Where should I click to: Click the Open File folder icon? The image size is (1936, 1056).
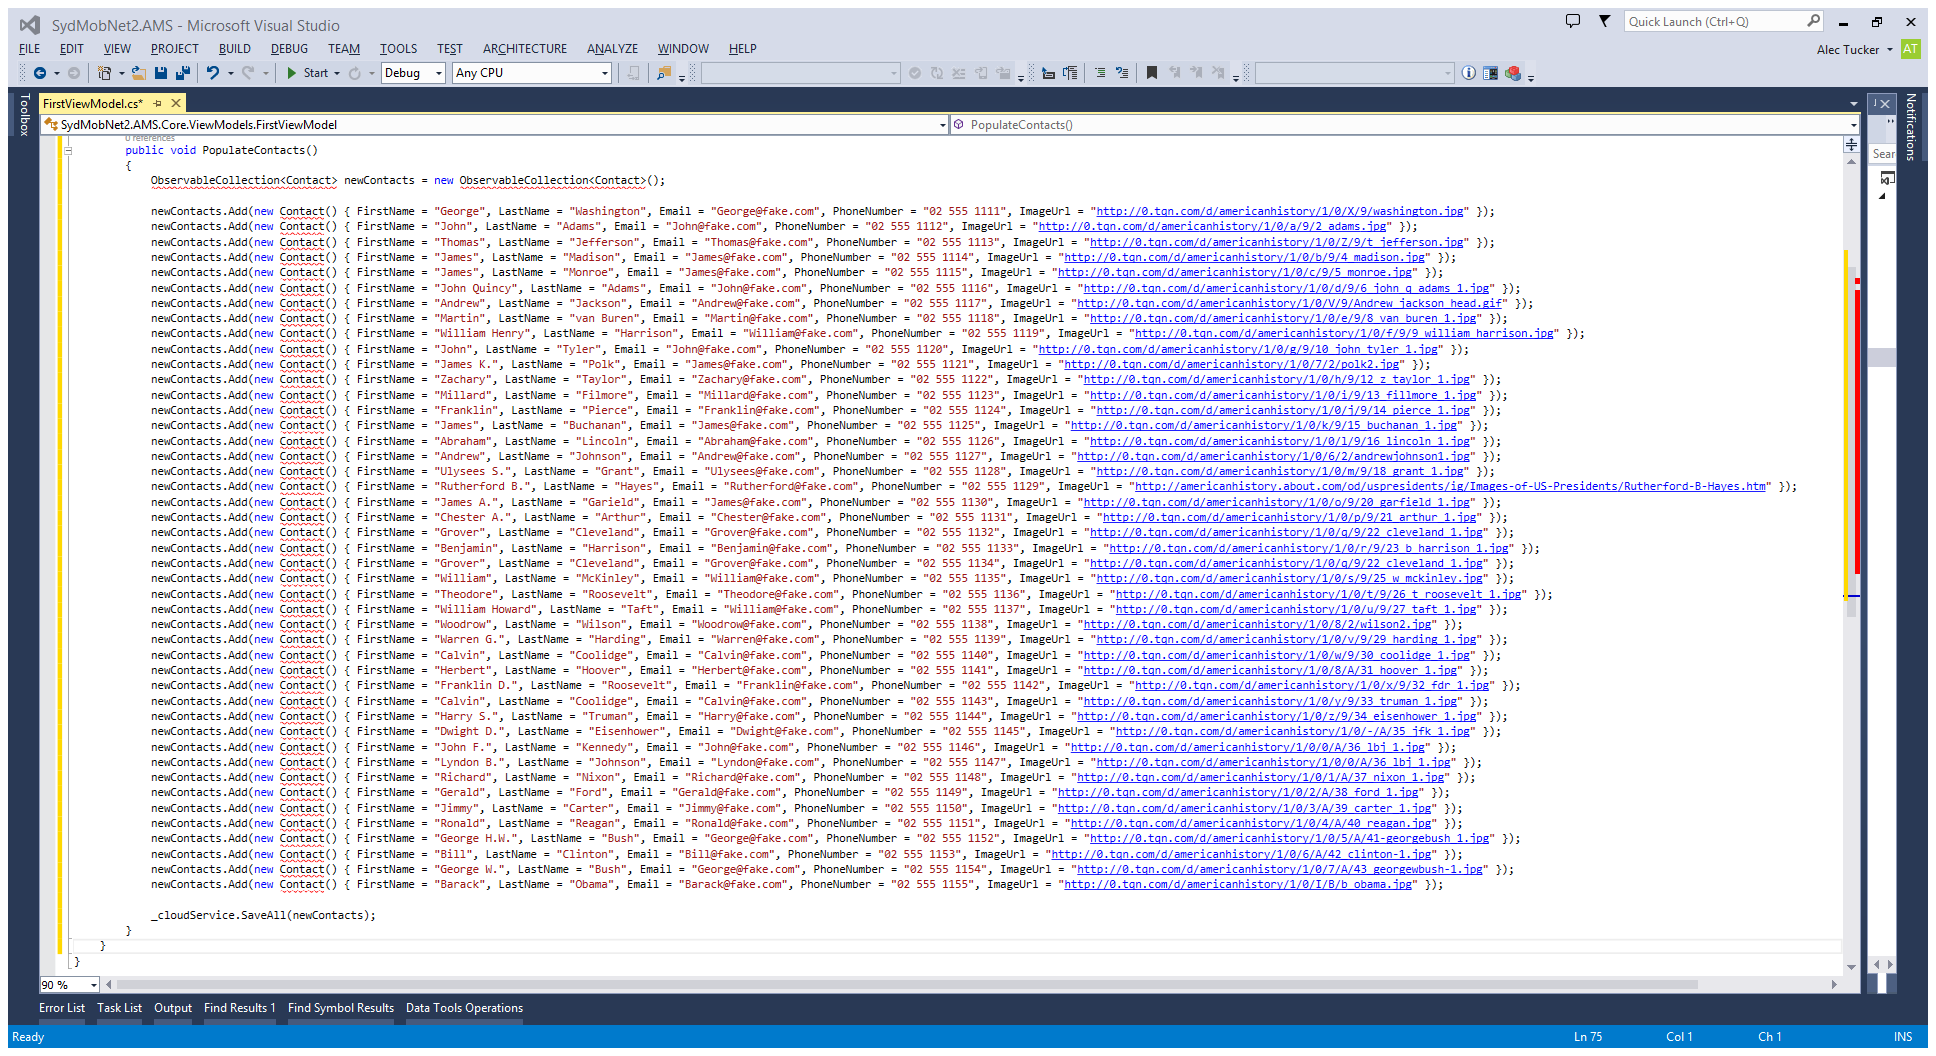[x=138, y=73]
